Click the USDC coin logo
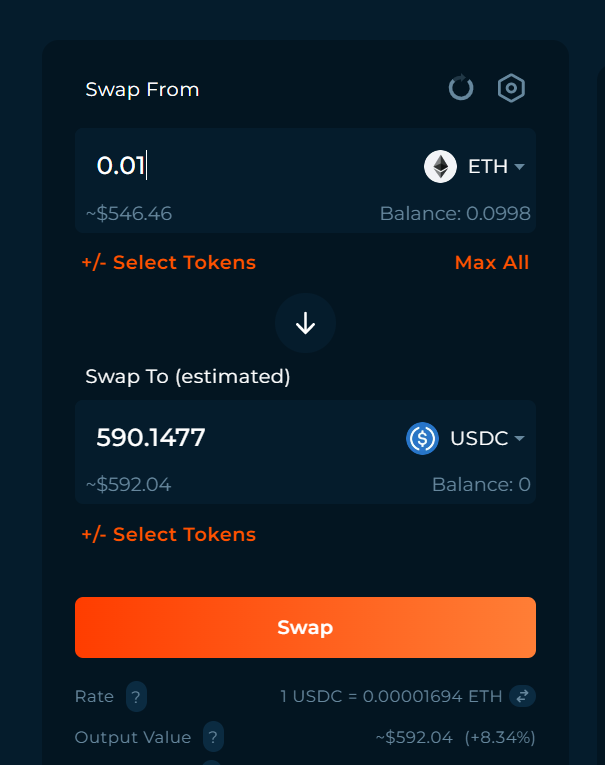The image size is (605, 765). pyautogui.click(x=423, y=438)
